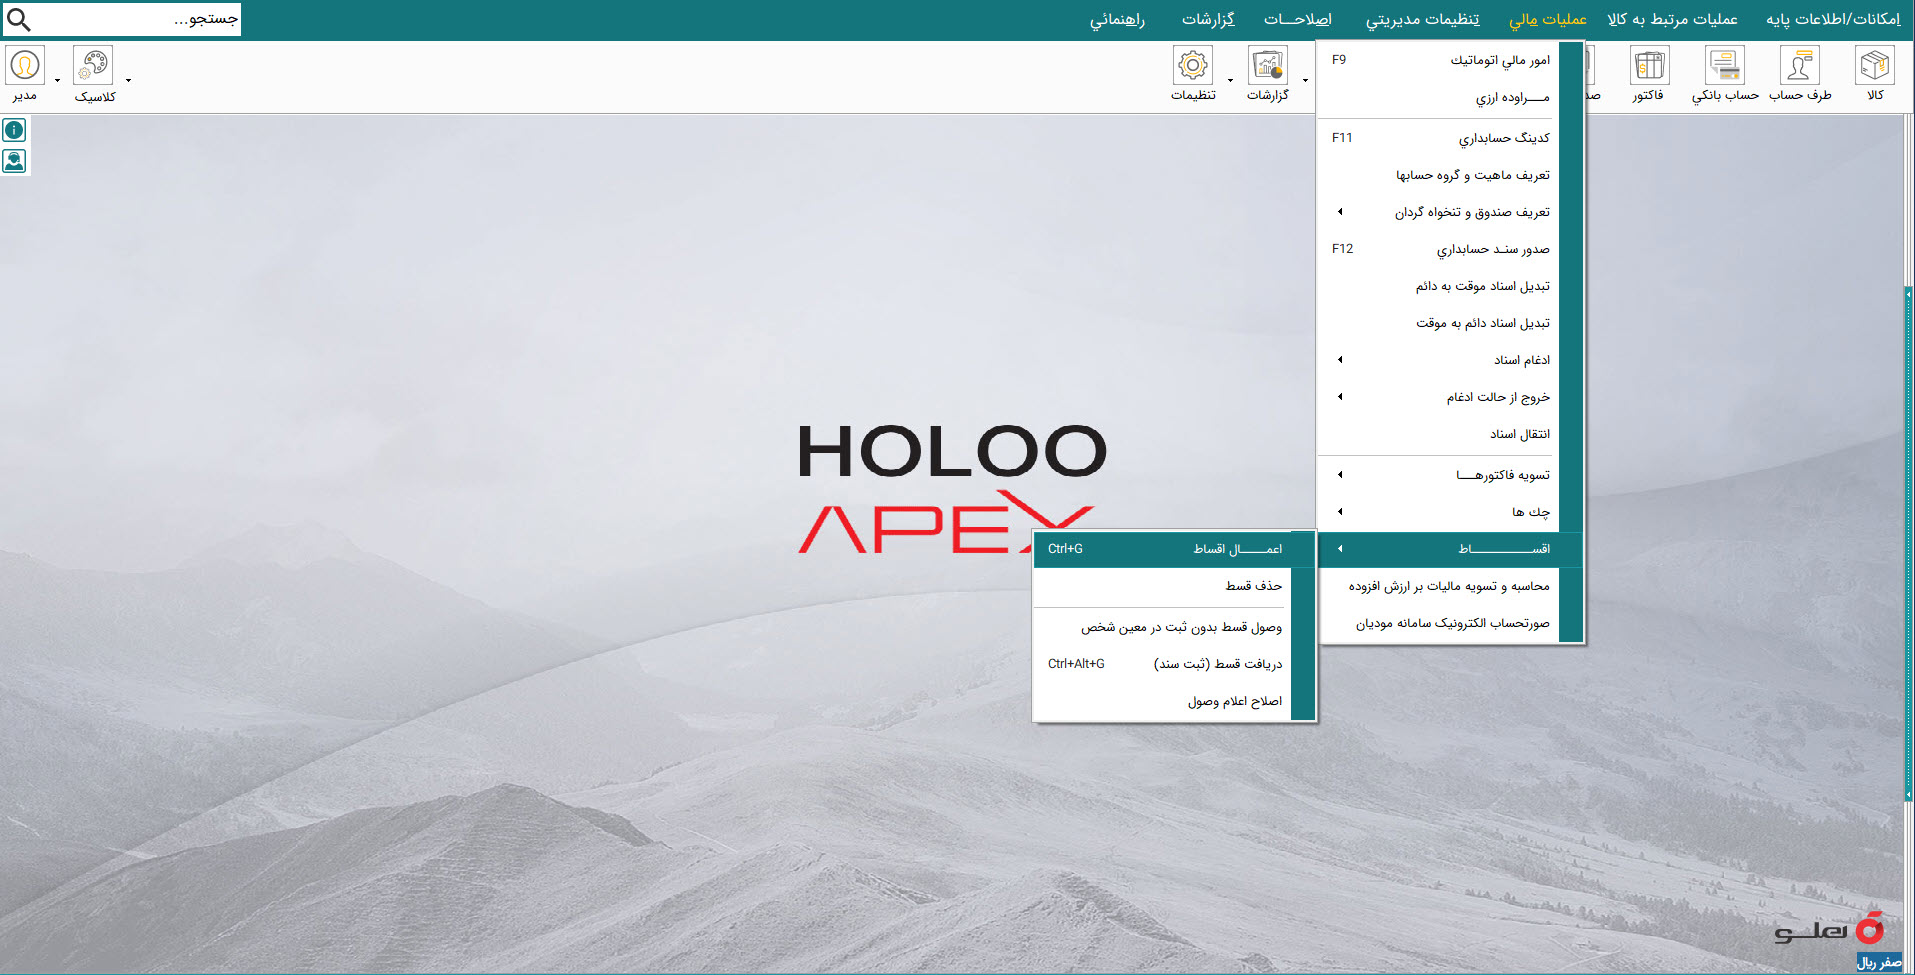1915x975 pixels.
Task: Open the امکانات/اطلاعات پایه menu
Action: [1833, 19]
